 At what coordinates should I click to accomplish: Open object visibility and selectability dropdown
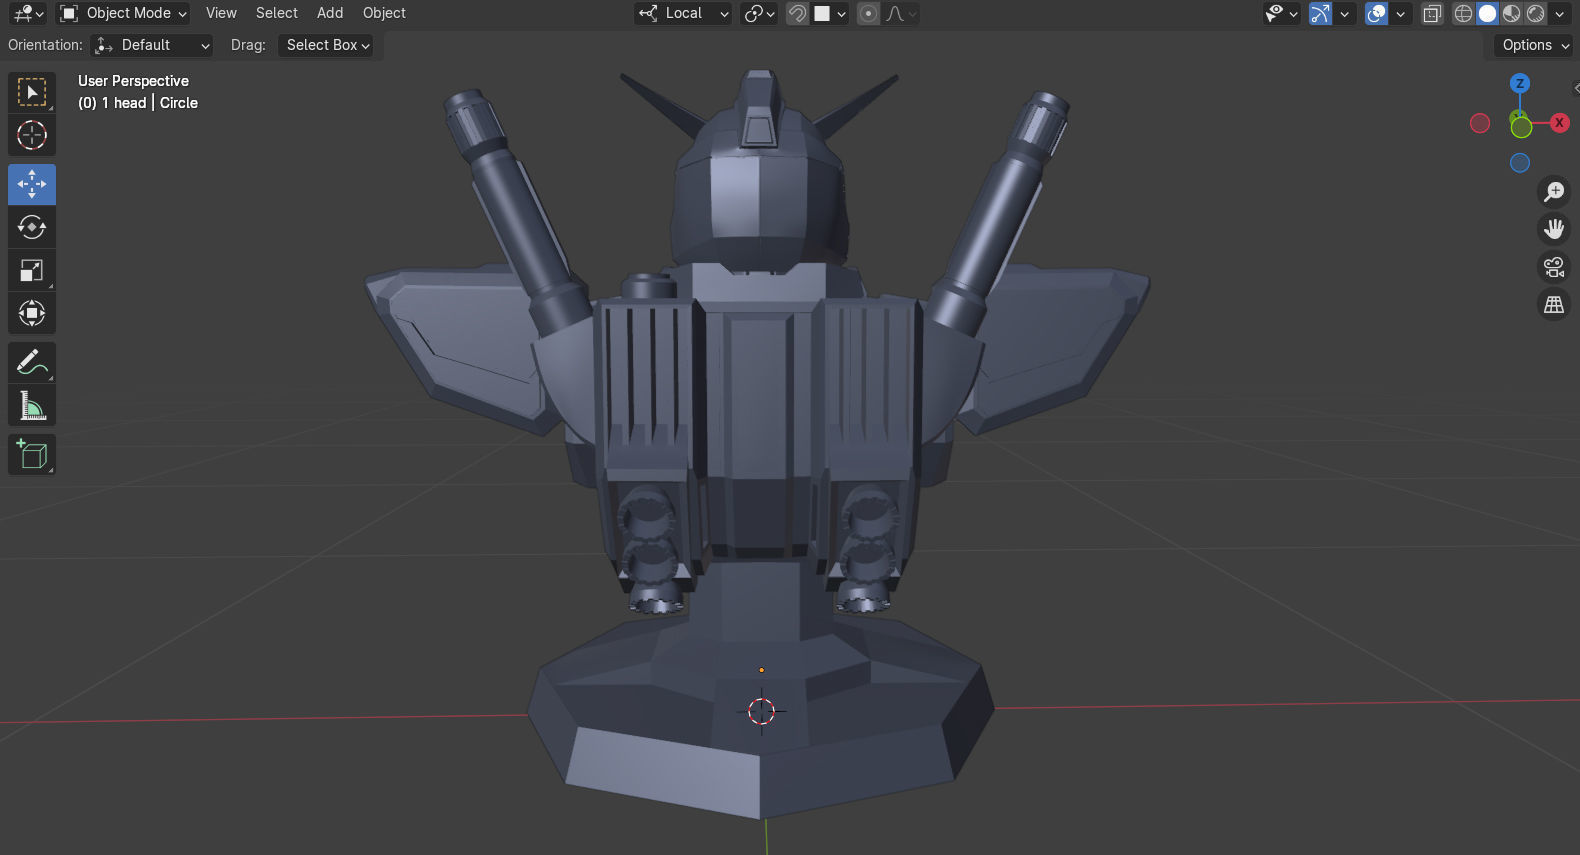click(1282, 13)
